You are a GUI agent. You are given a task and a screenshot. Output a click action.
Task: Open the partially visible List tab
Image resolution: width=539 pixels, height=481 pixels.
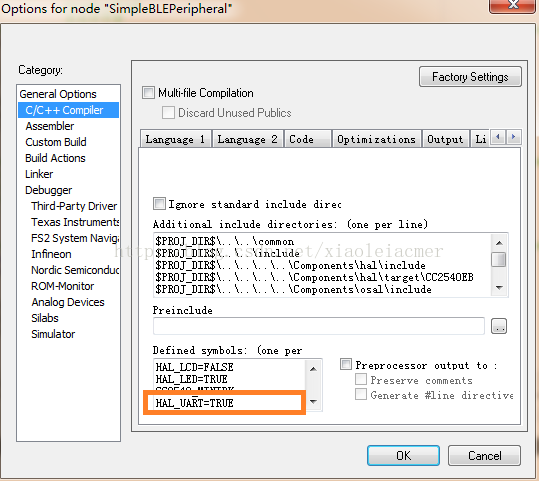[480, 139]
